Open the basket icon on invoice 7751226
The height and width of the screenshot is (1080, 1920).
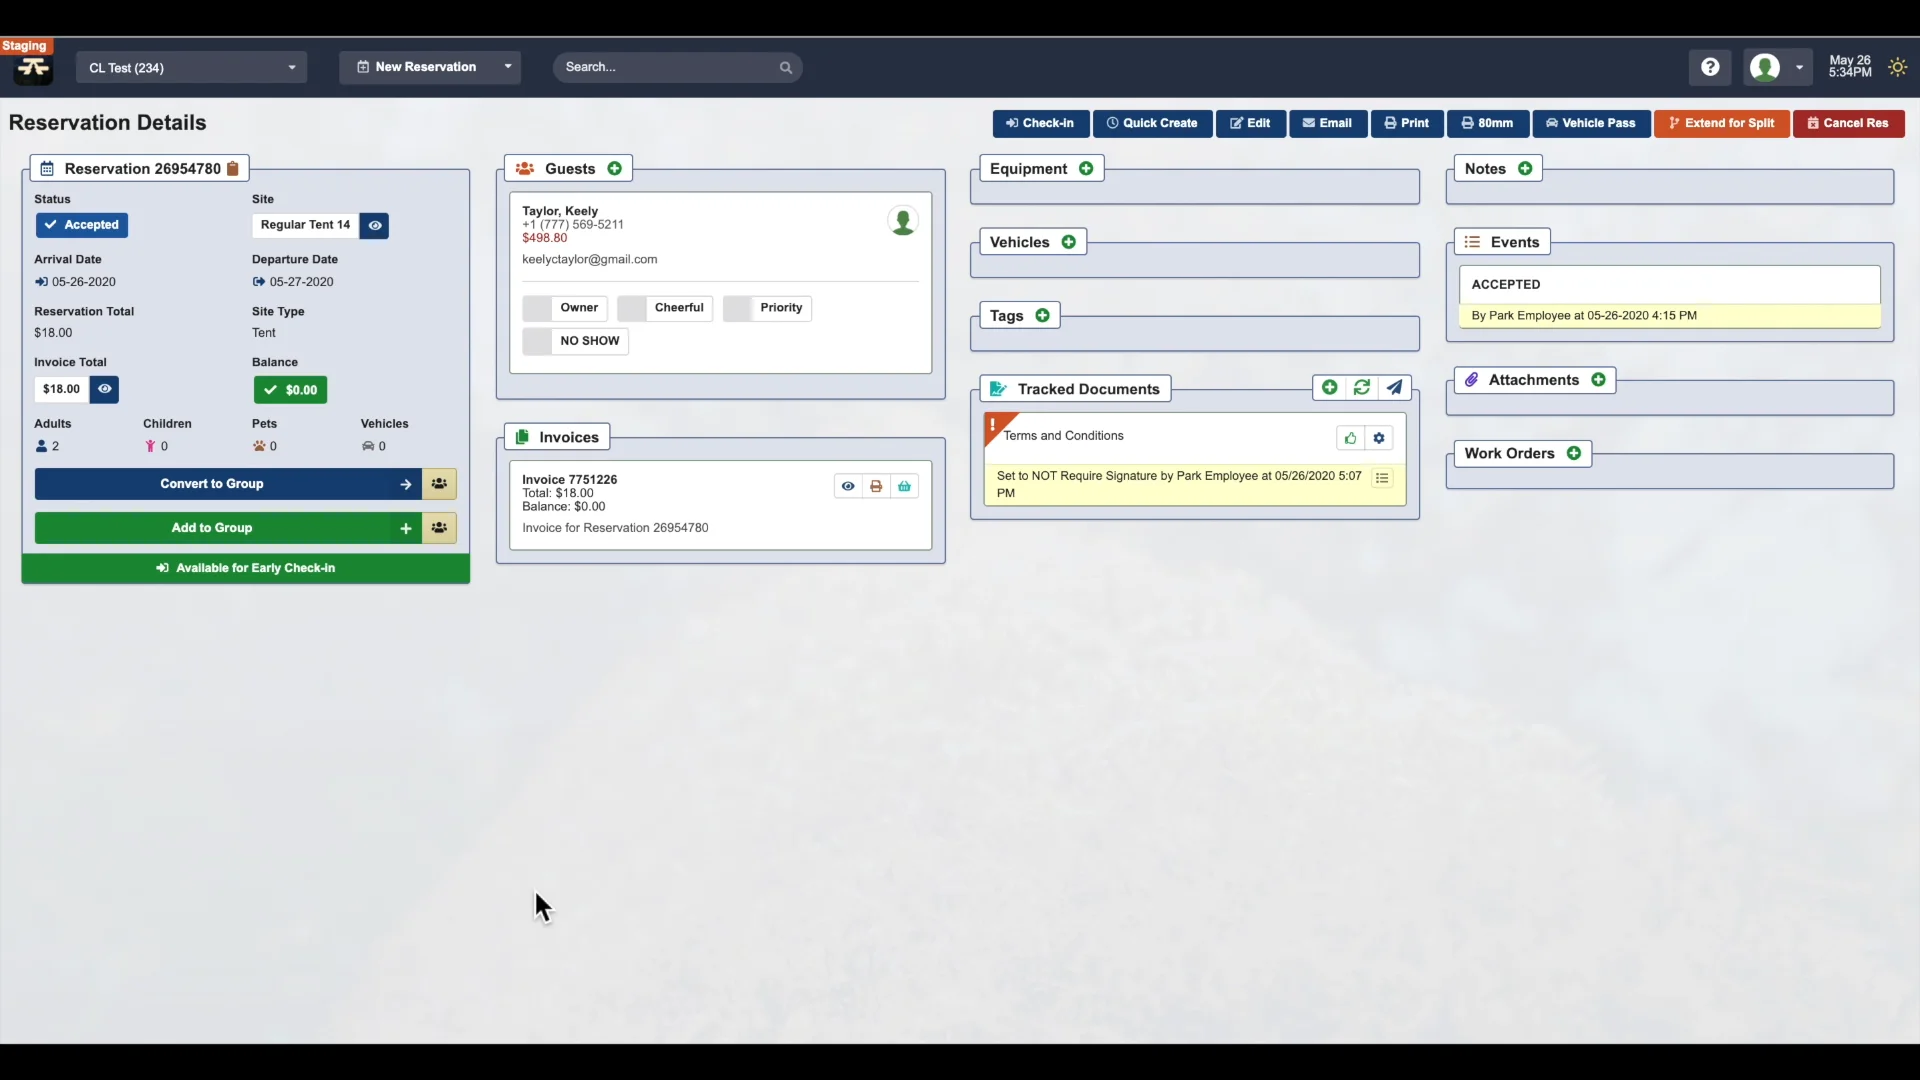904,486
